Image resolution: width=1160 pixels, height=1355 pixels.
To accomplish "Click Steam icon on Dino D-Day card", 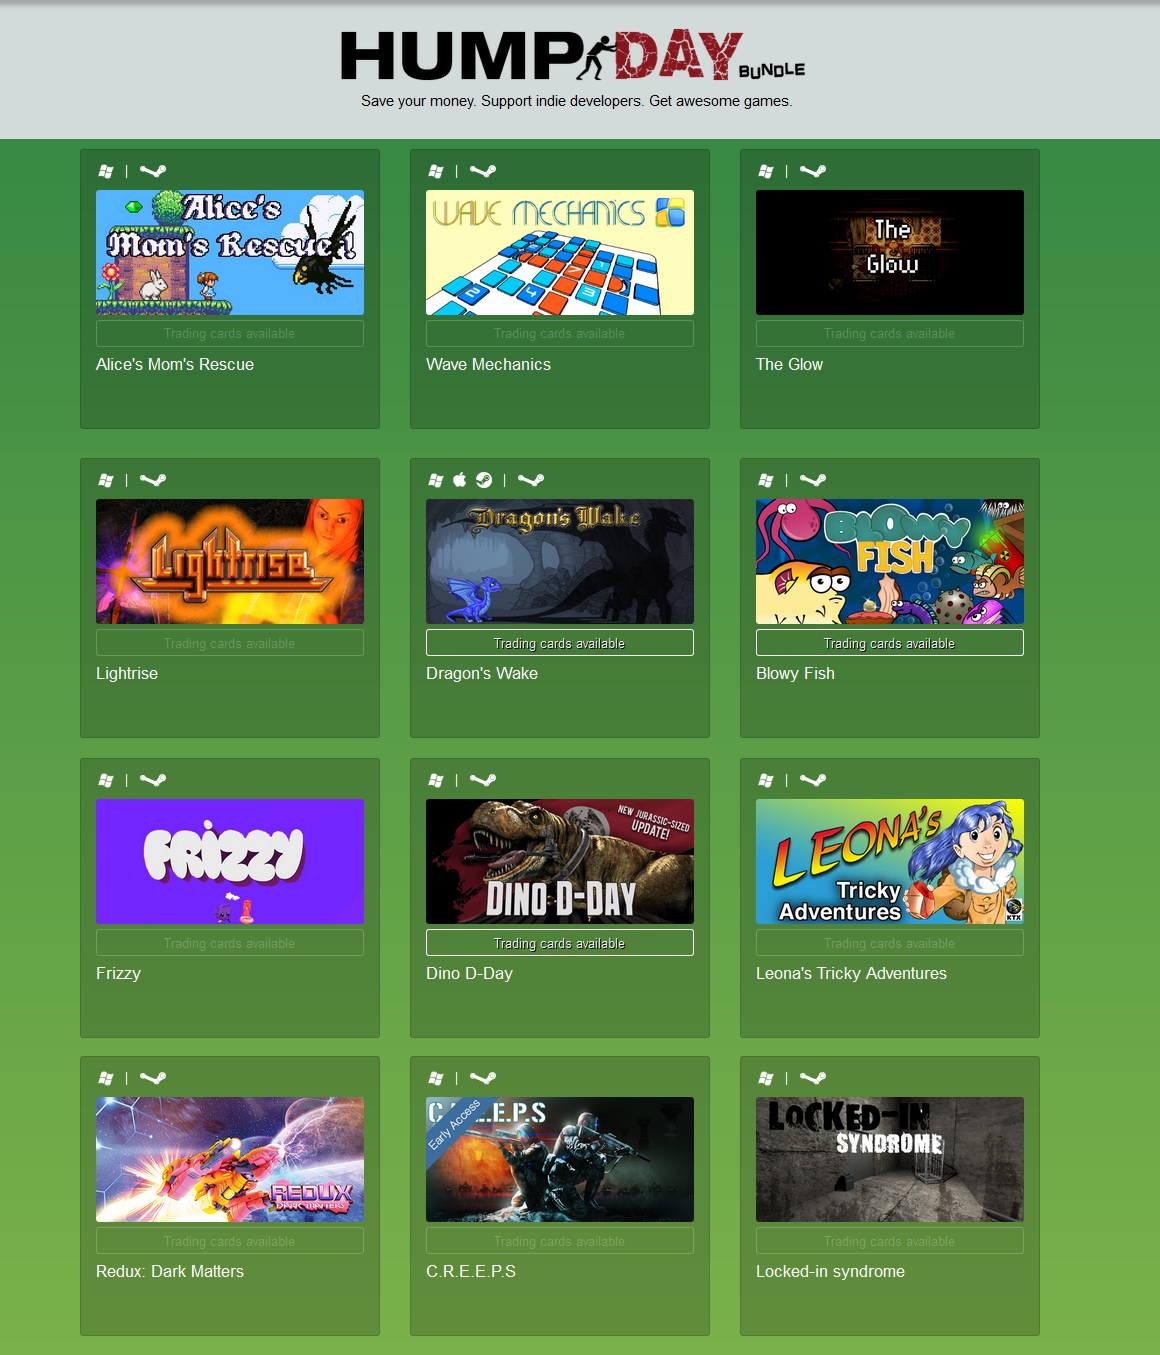I will [x=483, y=780].
